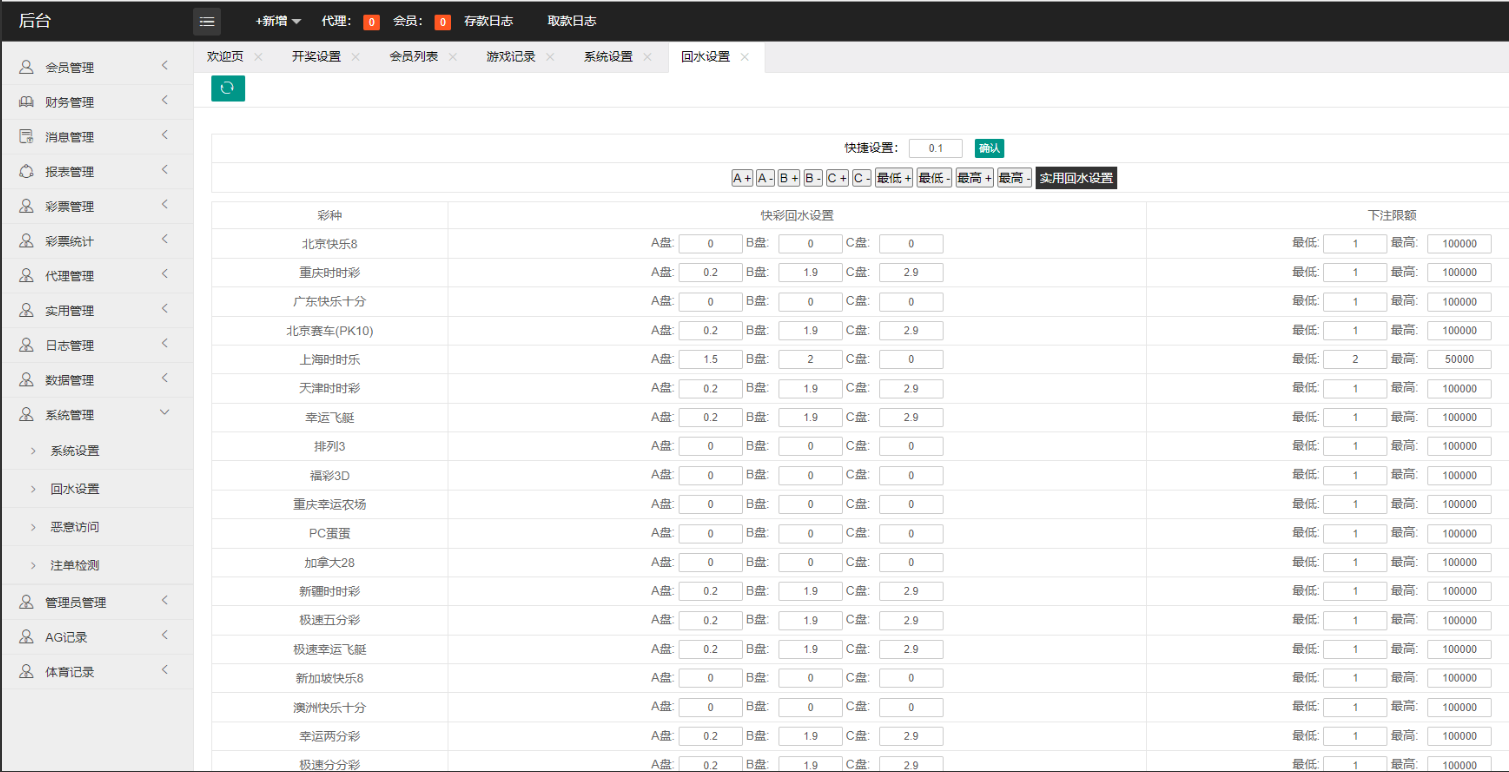The width and height of the screenshot is (1509, 772).
Task: Click the 最高 - button
Action: [x=1015, y=178]
